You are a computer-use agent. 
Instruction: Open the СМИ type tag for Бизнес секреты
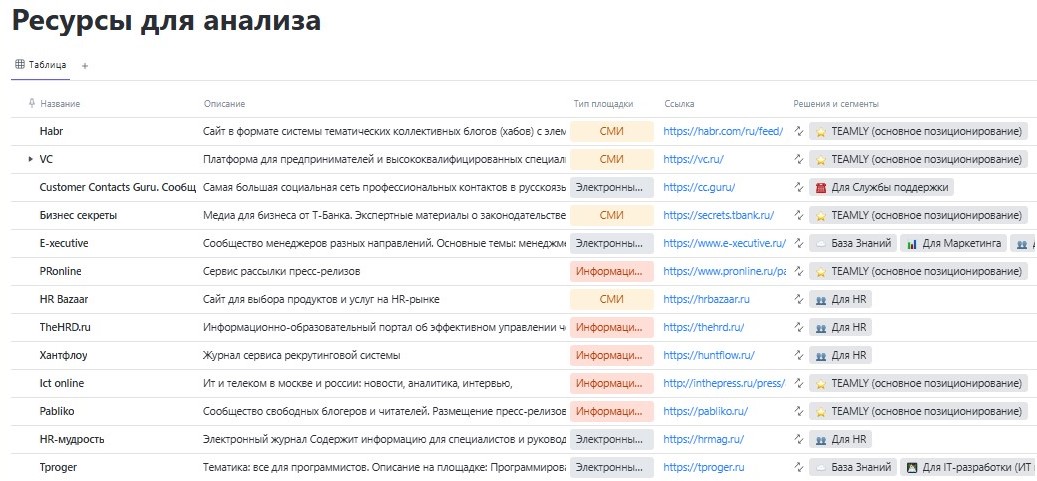pyautogui.click(x=611, y=215)
